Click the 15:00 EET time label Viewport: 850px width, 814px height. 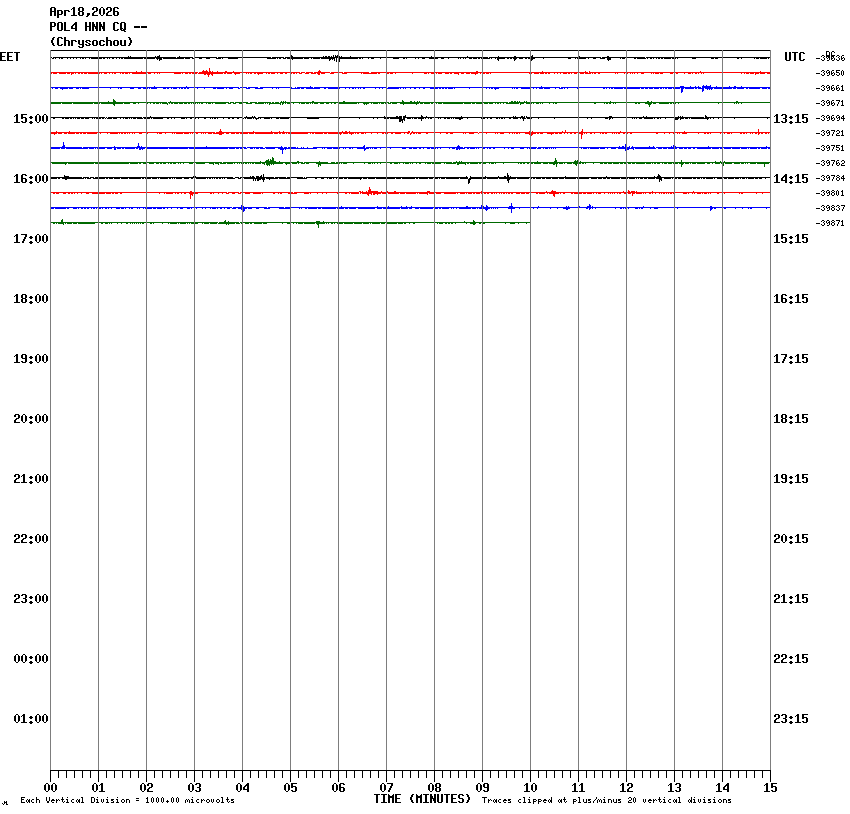click(30, 119)
